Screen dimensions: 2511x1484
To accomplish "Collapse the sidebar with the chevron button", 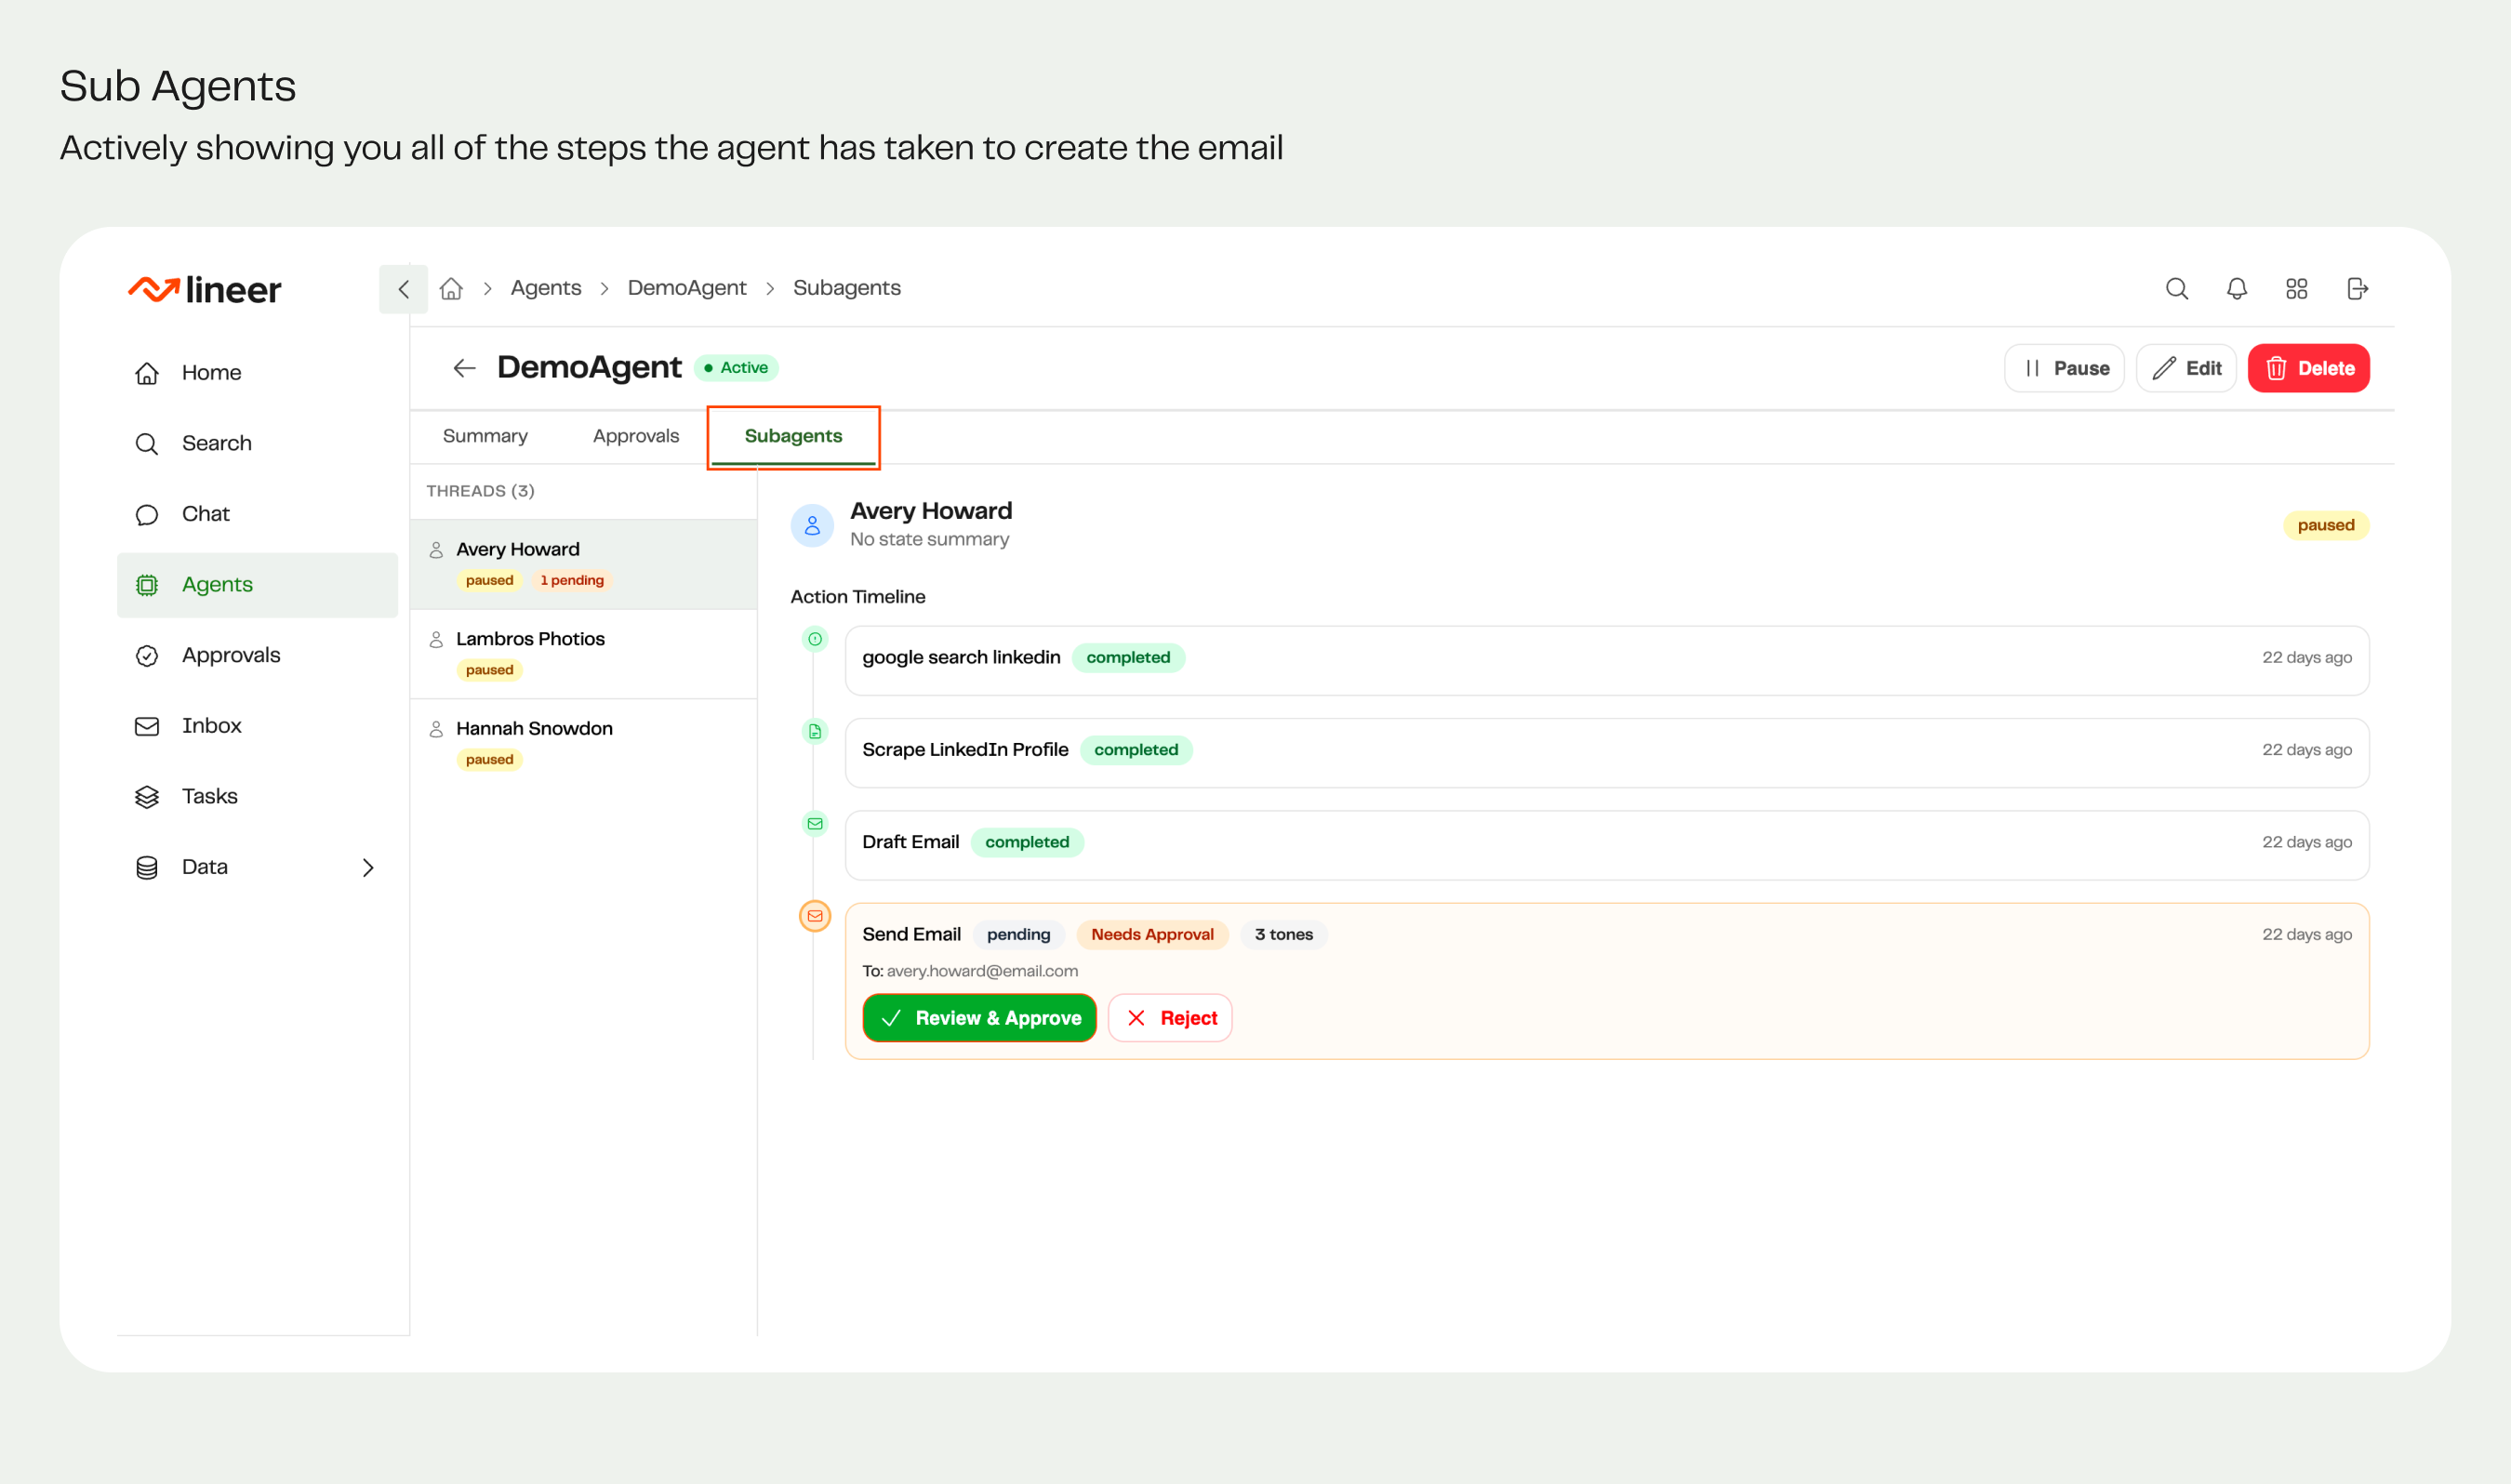I will tap(403, 289).
